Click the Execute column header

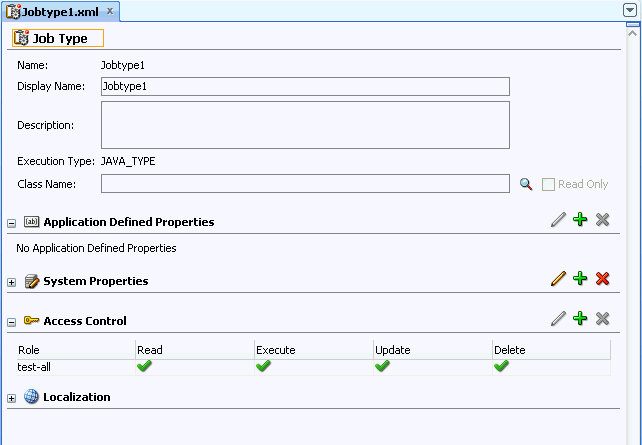click(314, 350)
